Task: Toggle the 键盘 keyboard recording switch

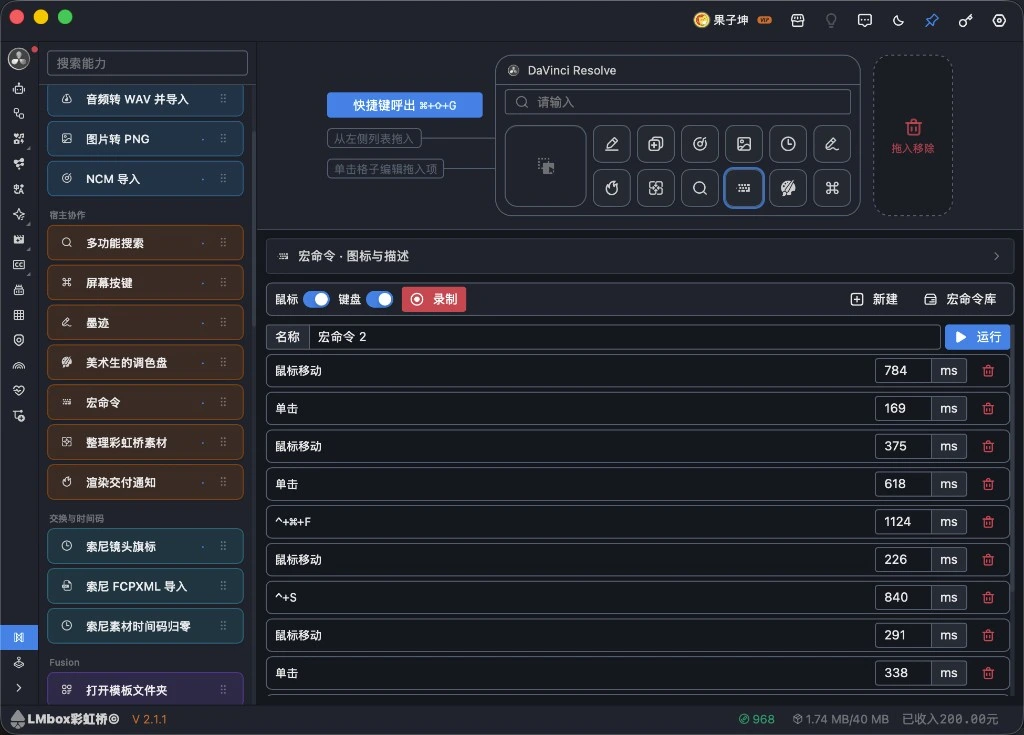Action: coord(379,299)
